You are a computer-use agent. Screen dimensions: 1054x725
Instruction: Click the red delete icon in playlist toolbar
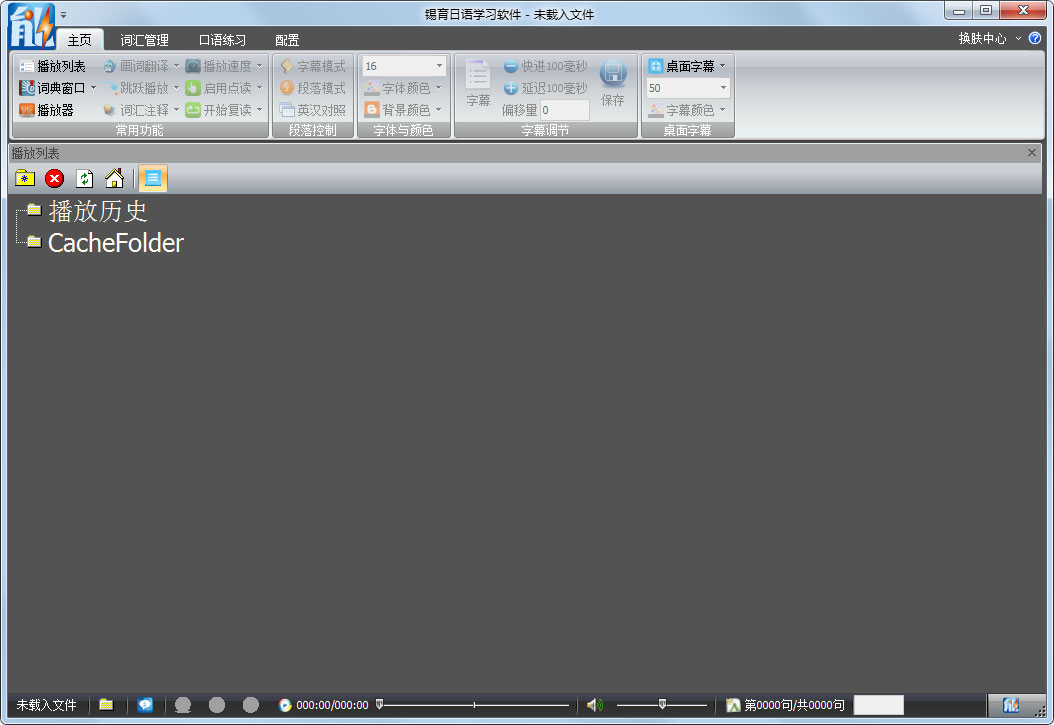tap(54, 178)
